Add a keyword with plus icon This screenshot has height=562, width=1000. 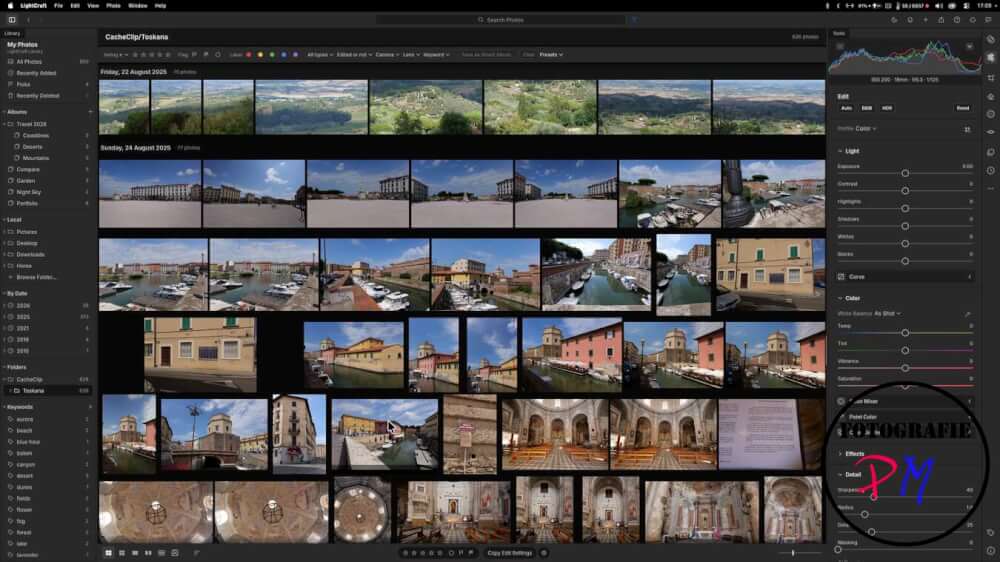point(90,407)
